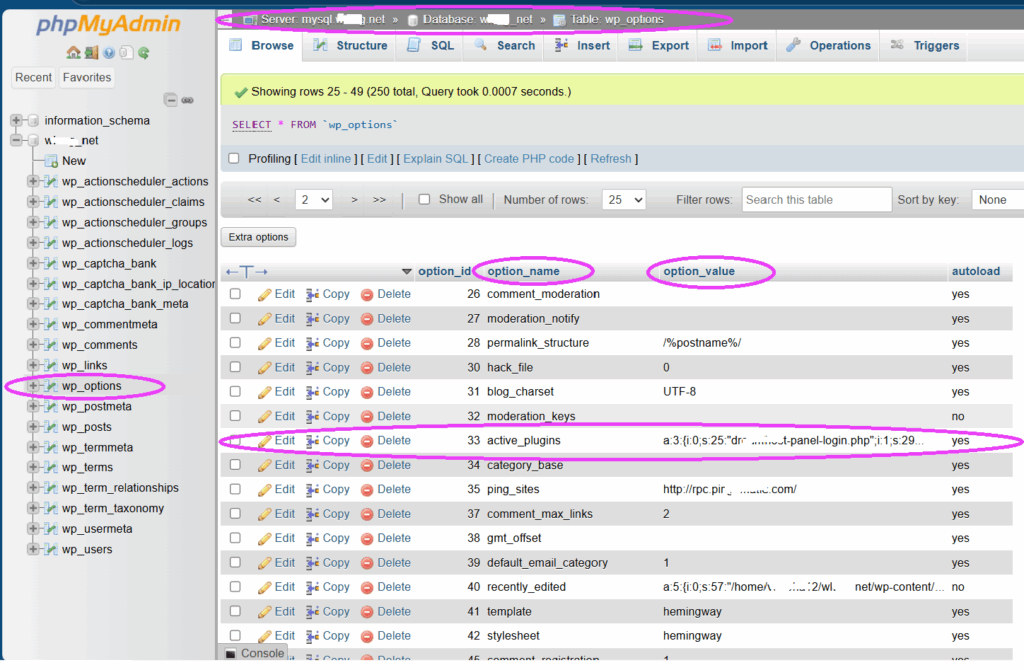Click the New table icon under the database

(x=51, y=161)
